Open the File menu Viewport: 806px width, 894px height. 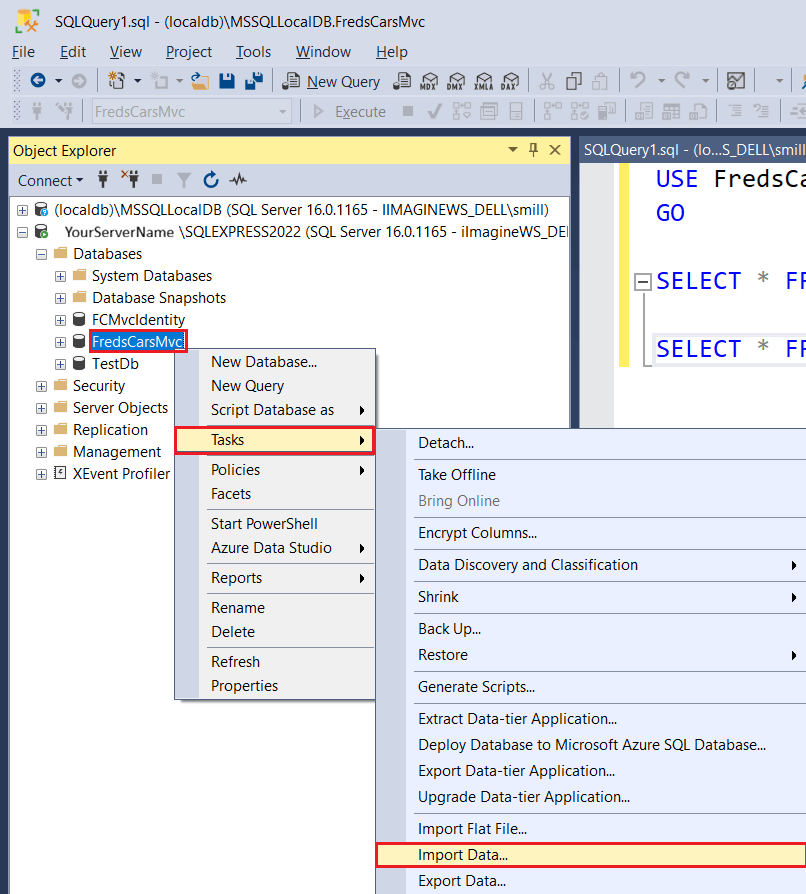click(23, 52)
